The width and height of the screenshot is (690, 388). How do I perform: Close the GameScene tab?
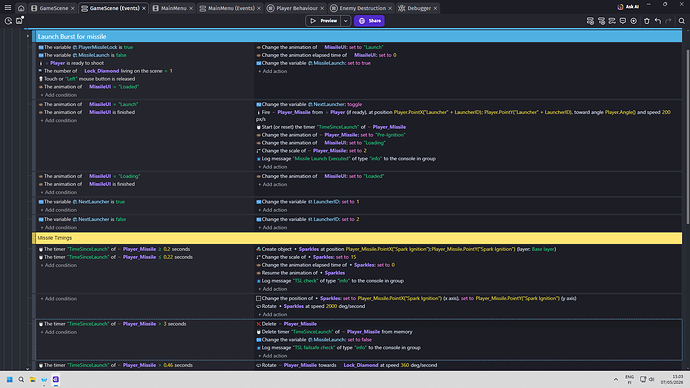tap(73, 8)
